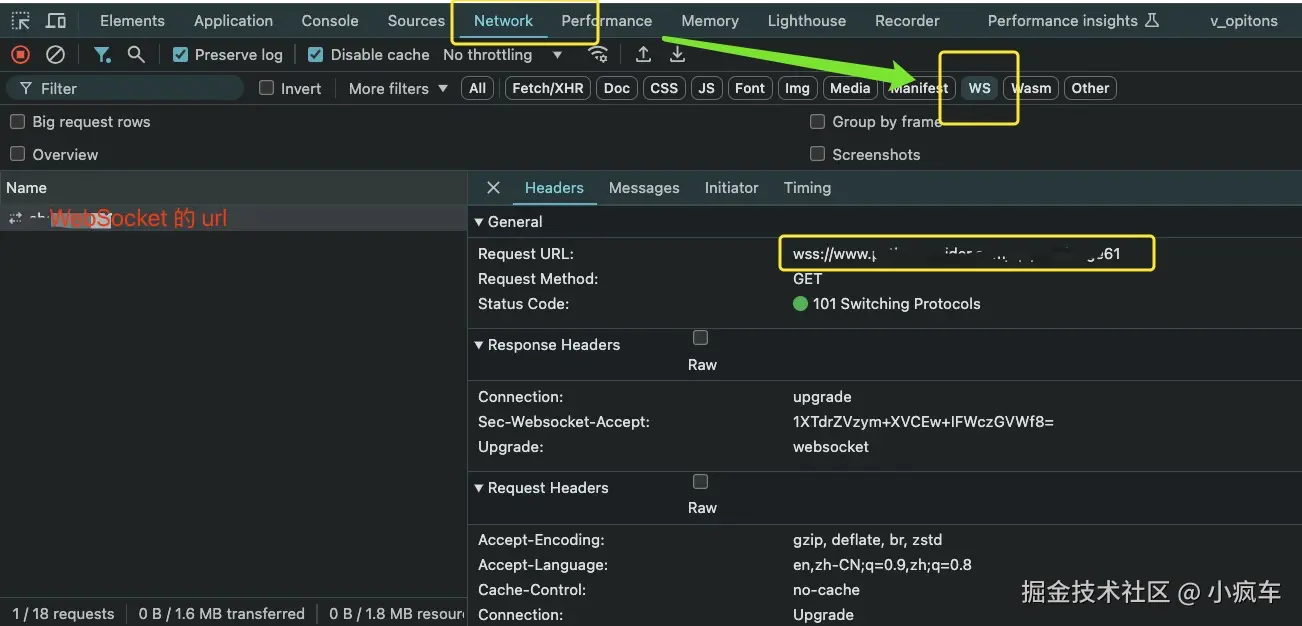Show the Headers detail tab

[x=554, y=188]
